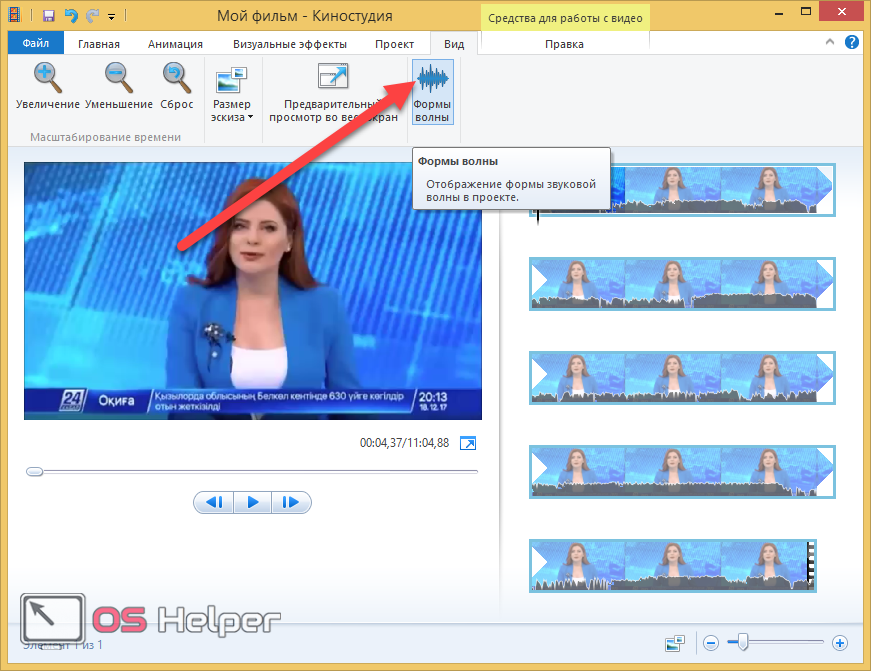871x671 pixels.
Task: Open the help question mark icon
Action: click(852, 43)
